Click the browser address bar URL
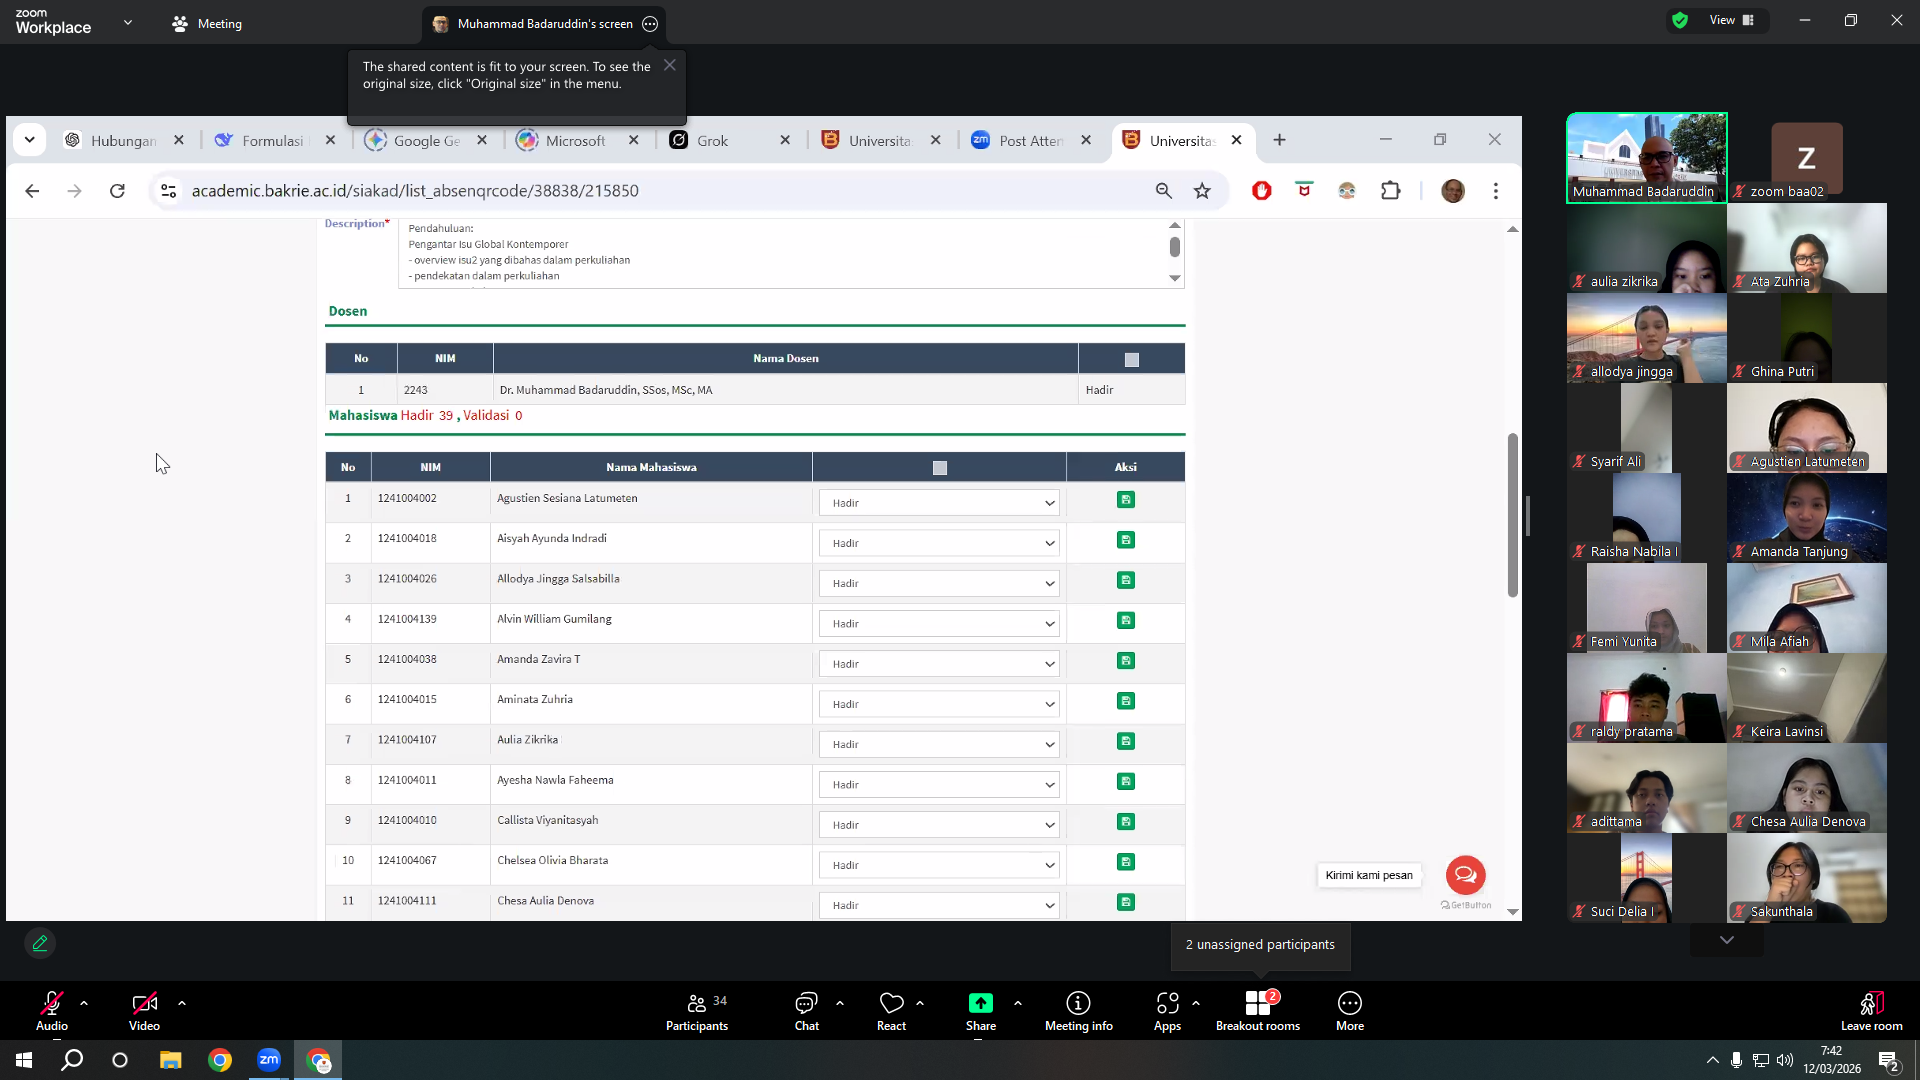Image resolution: width=1920 pixels, height=1080 pixels. (x=415, y=191)
